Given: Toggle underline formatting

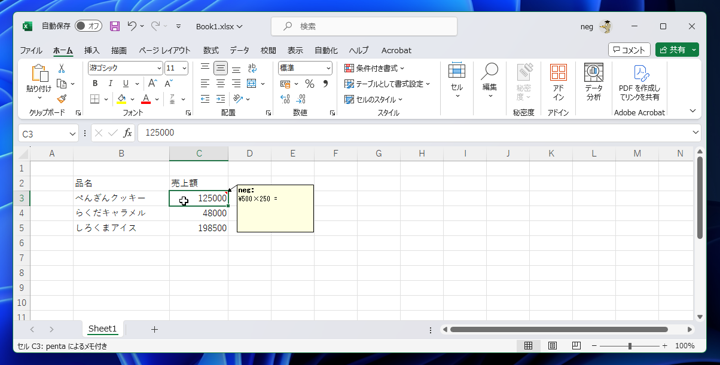Looking at the screenshot, I should (125, 84).
